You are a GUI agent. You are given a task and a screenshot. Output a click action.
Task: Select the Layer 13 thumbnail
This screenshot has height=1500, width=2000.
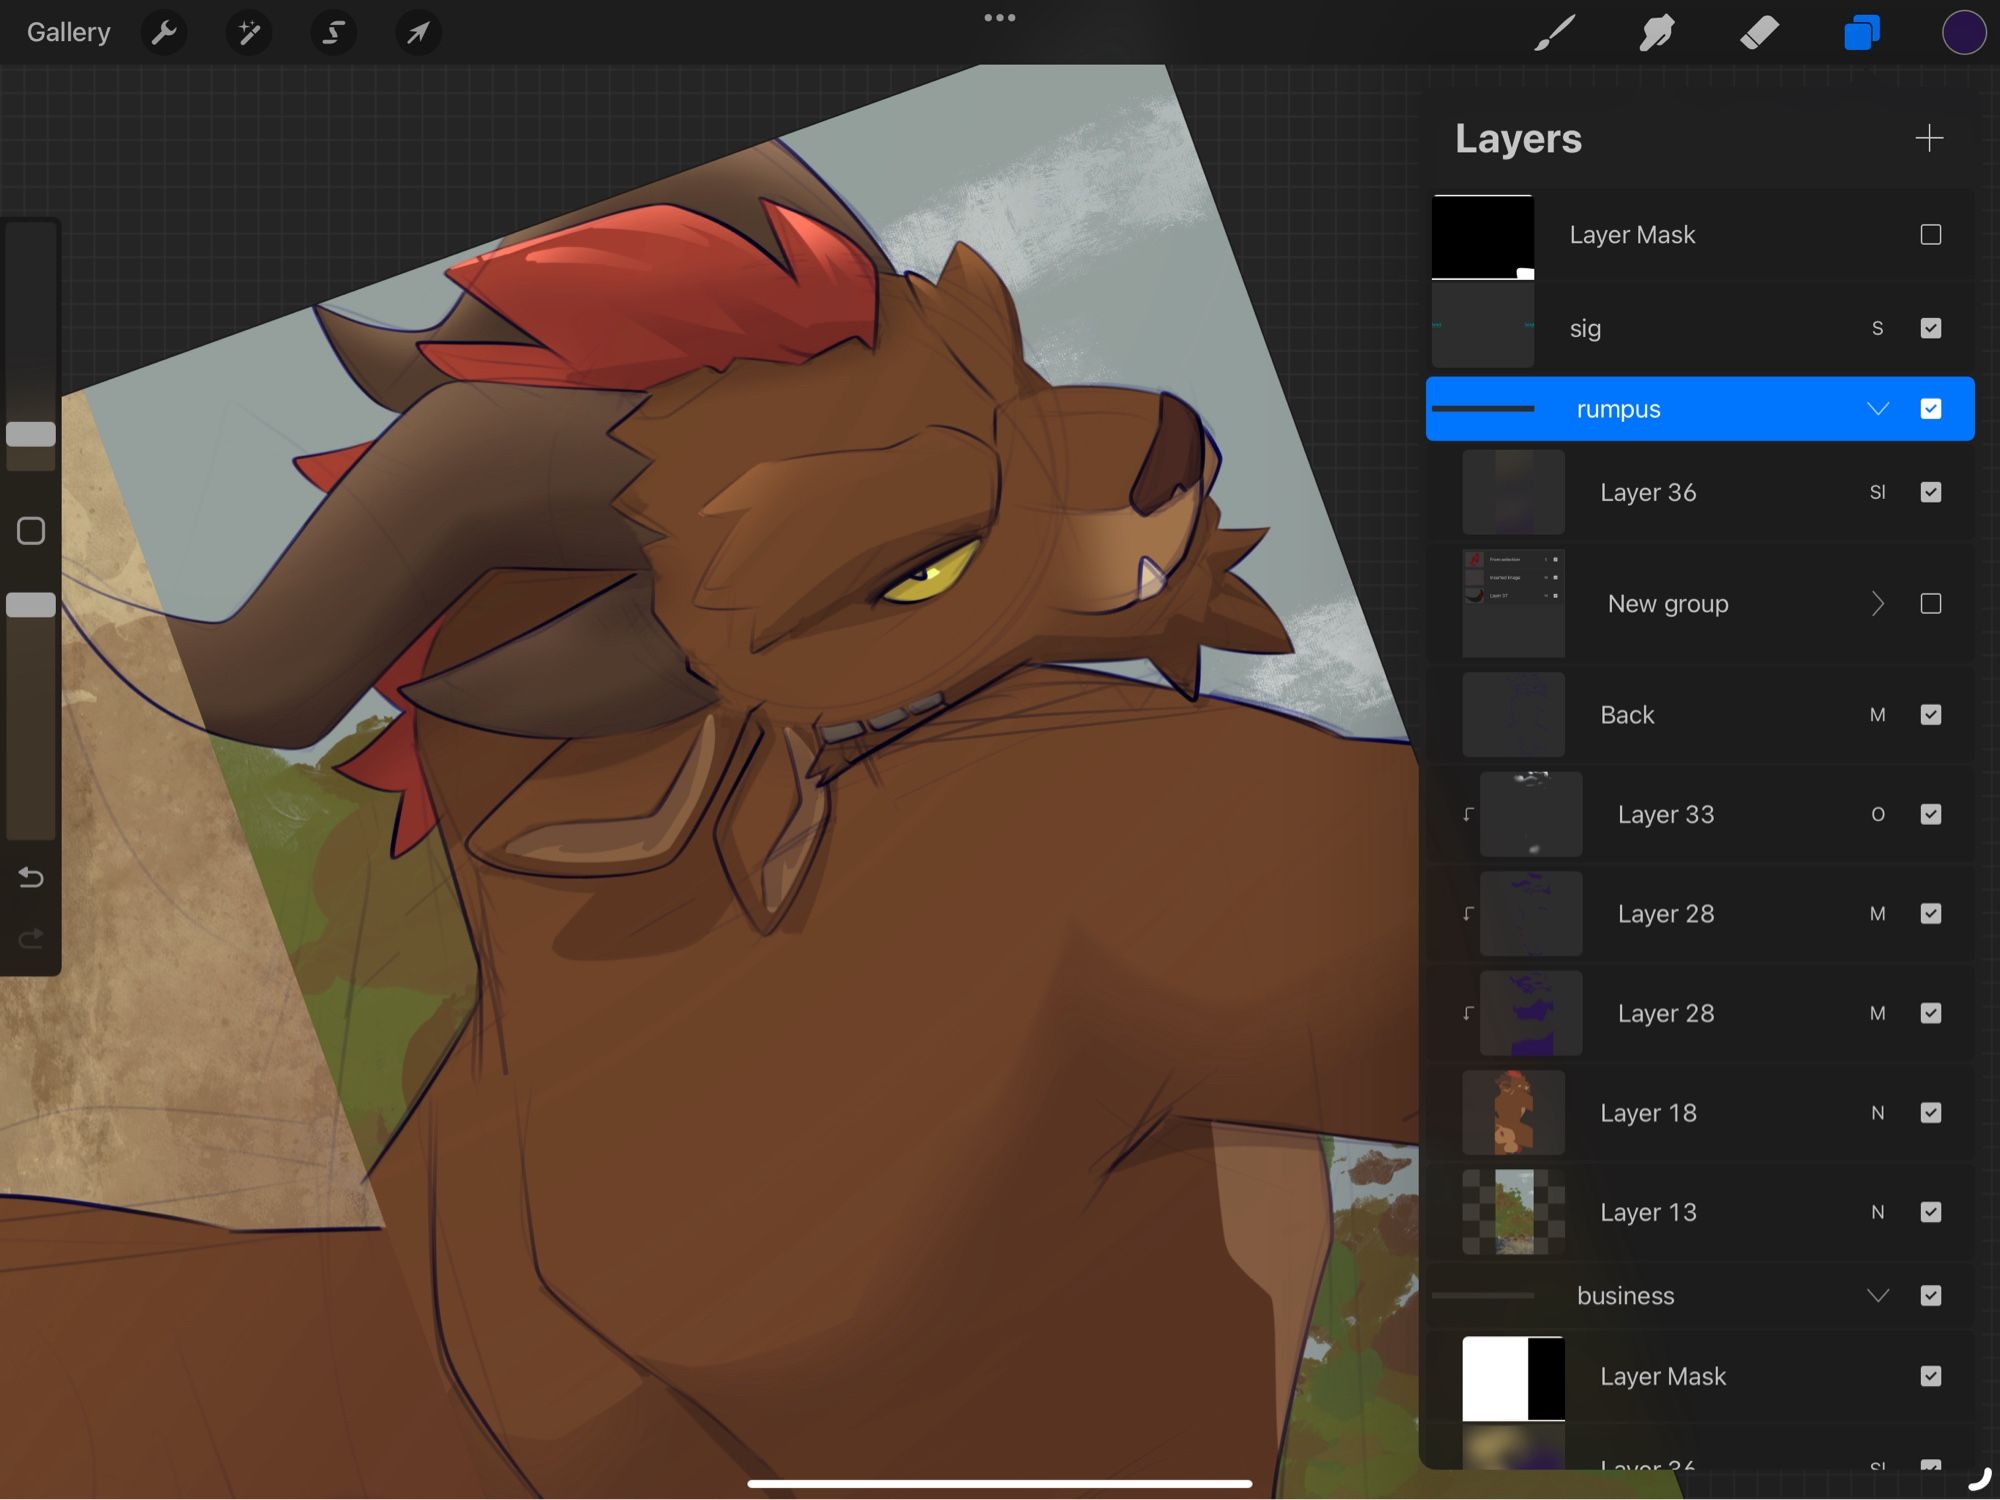[1513, 1212]
